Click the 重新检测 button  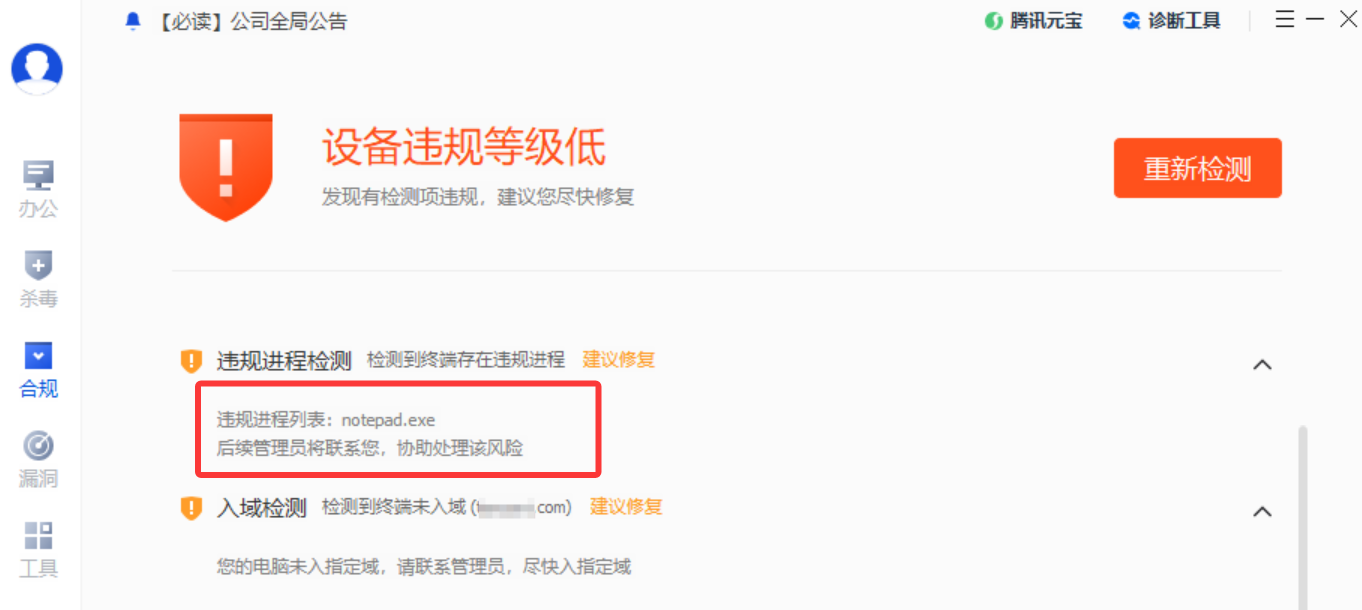[x=1197, y=168]
